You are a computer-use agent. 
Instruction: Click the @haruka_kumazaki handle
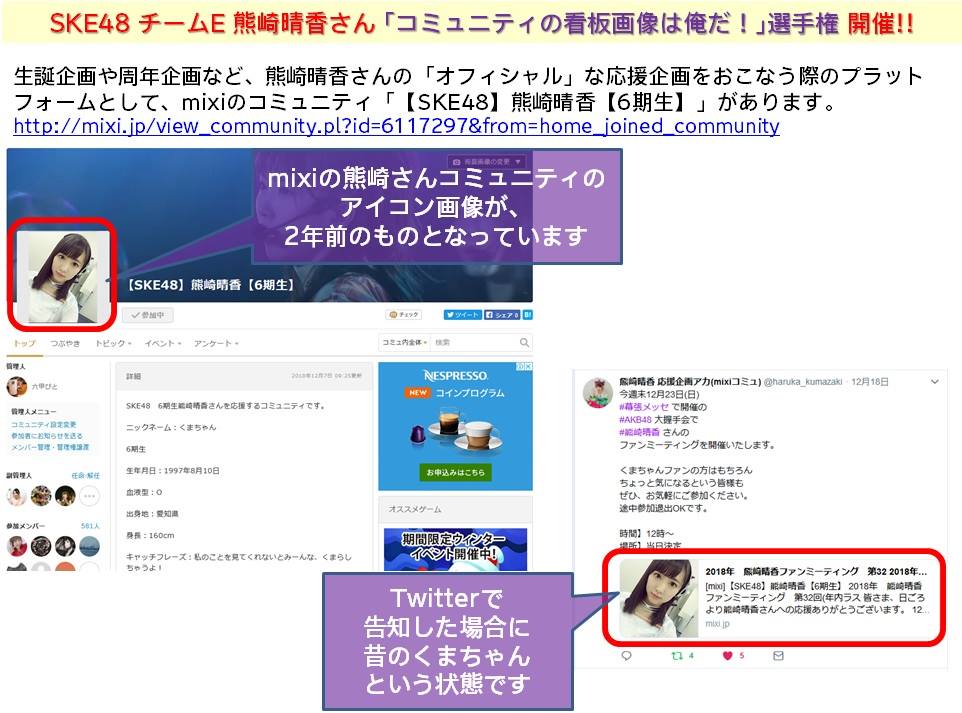click(802, 382)
